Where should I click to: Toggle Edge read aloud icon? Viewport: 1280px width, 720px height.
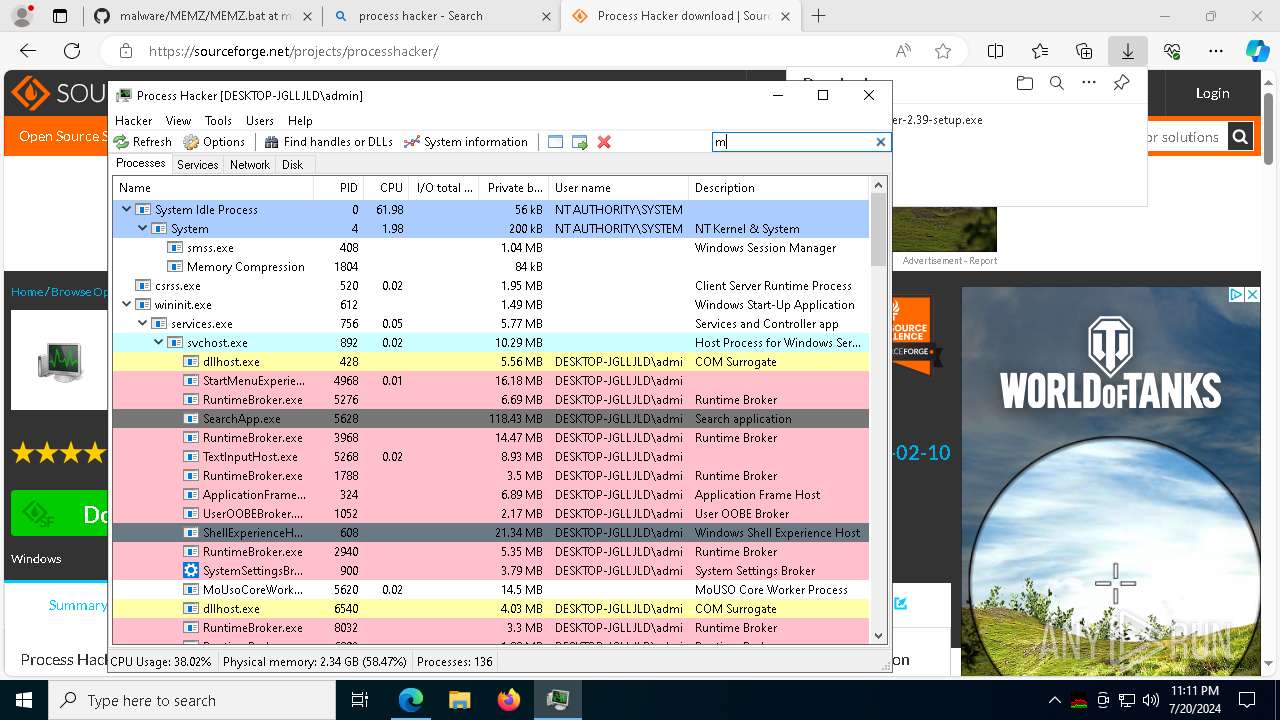(x=903, y=51)
